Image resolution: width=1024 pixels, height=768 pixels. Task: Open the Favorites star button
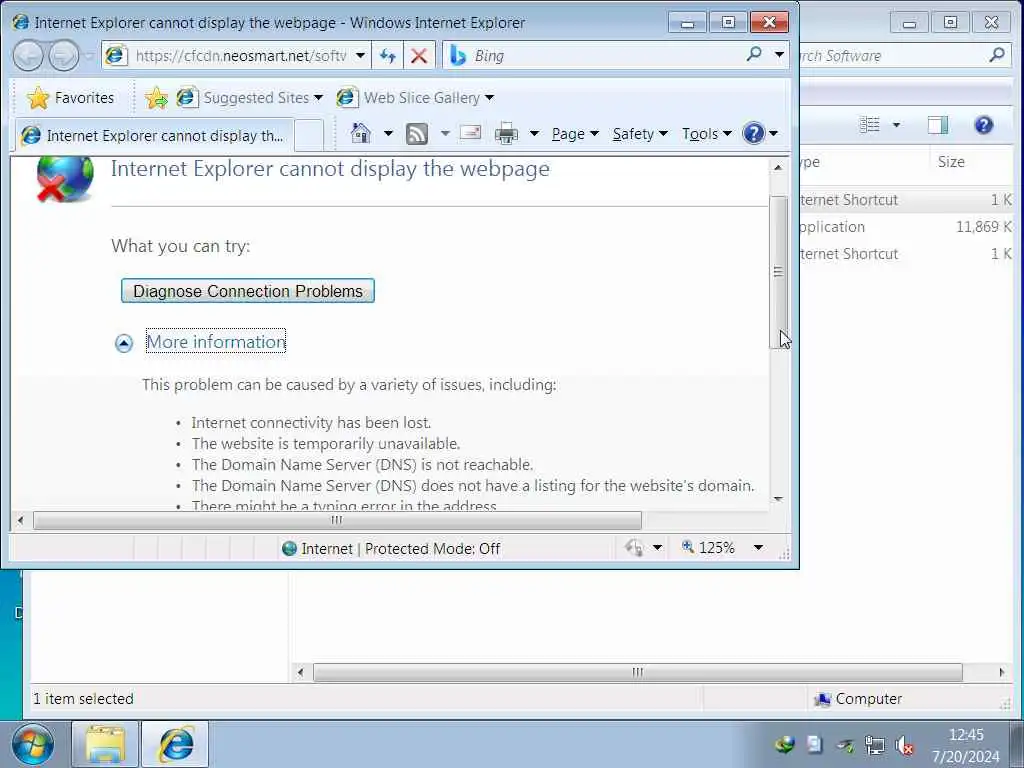pyautogui.click(x=39, y=98)
